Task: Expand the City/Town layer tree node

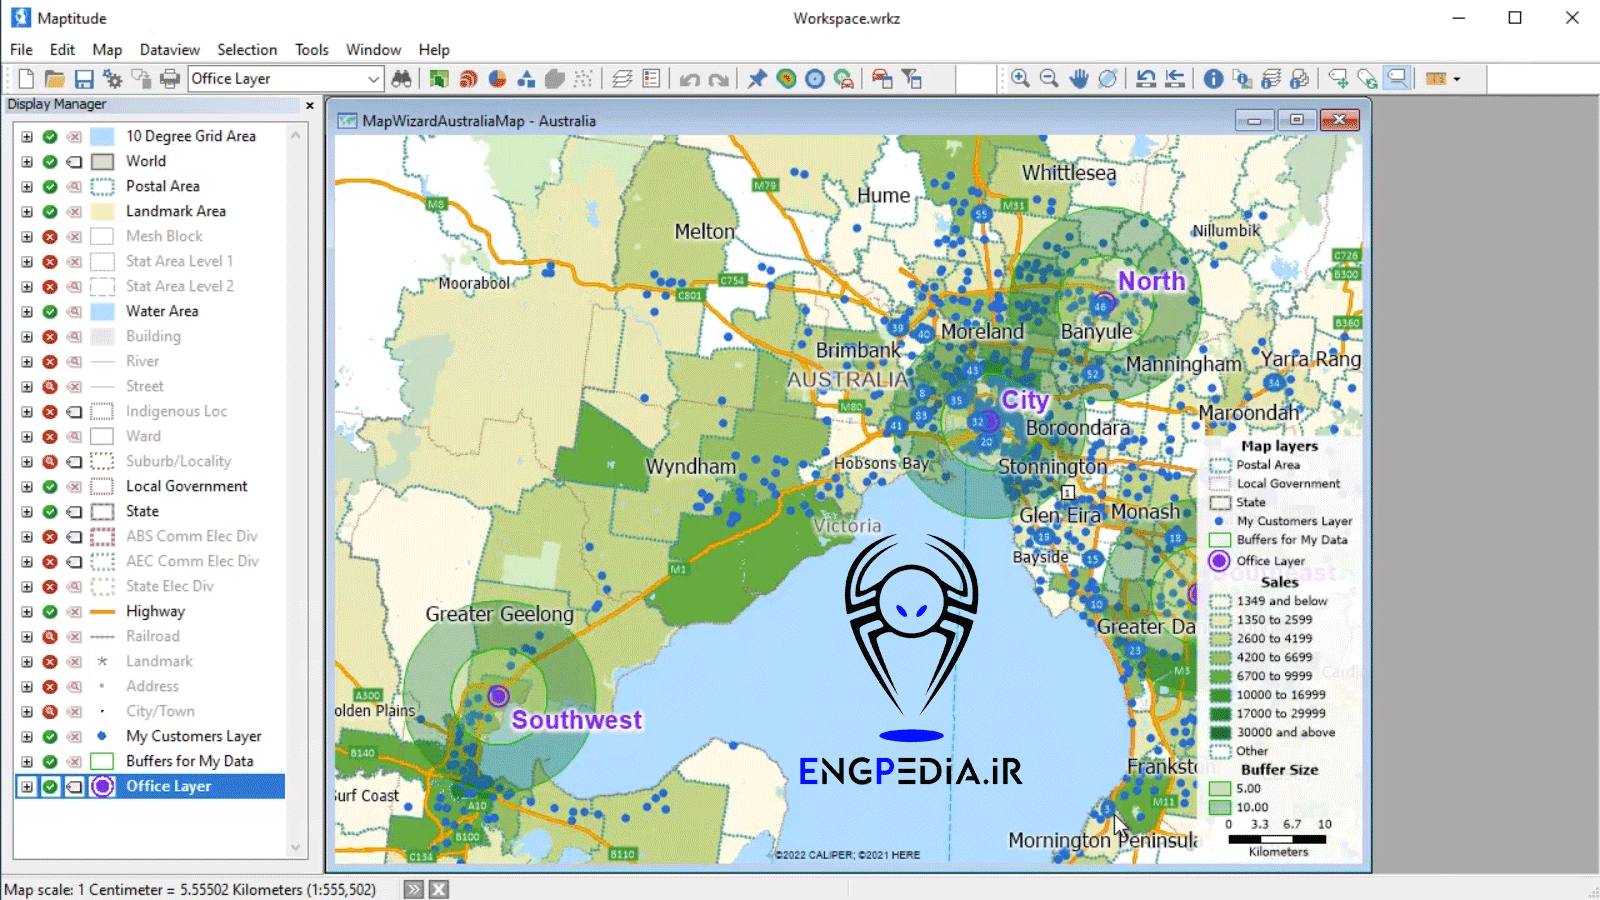Action: (27, 711)
